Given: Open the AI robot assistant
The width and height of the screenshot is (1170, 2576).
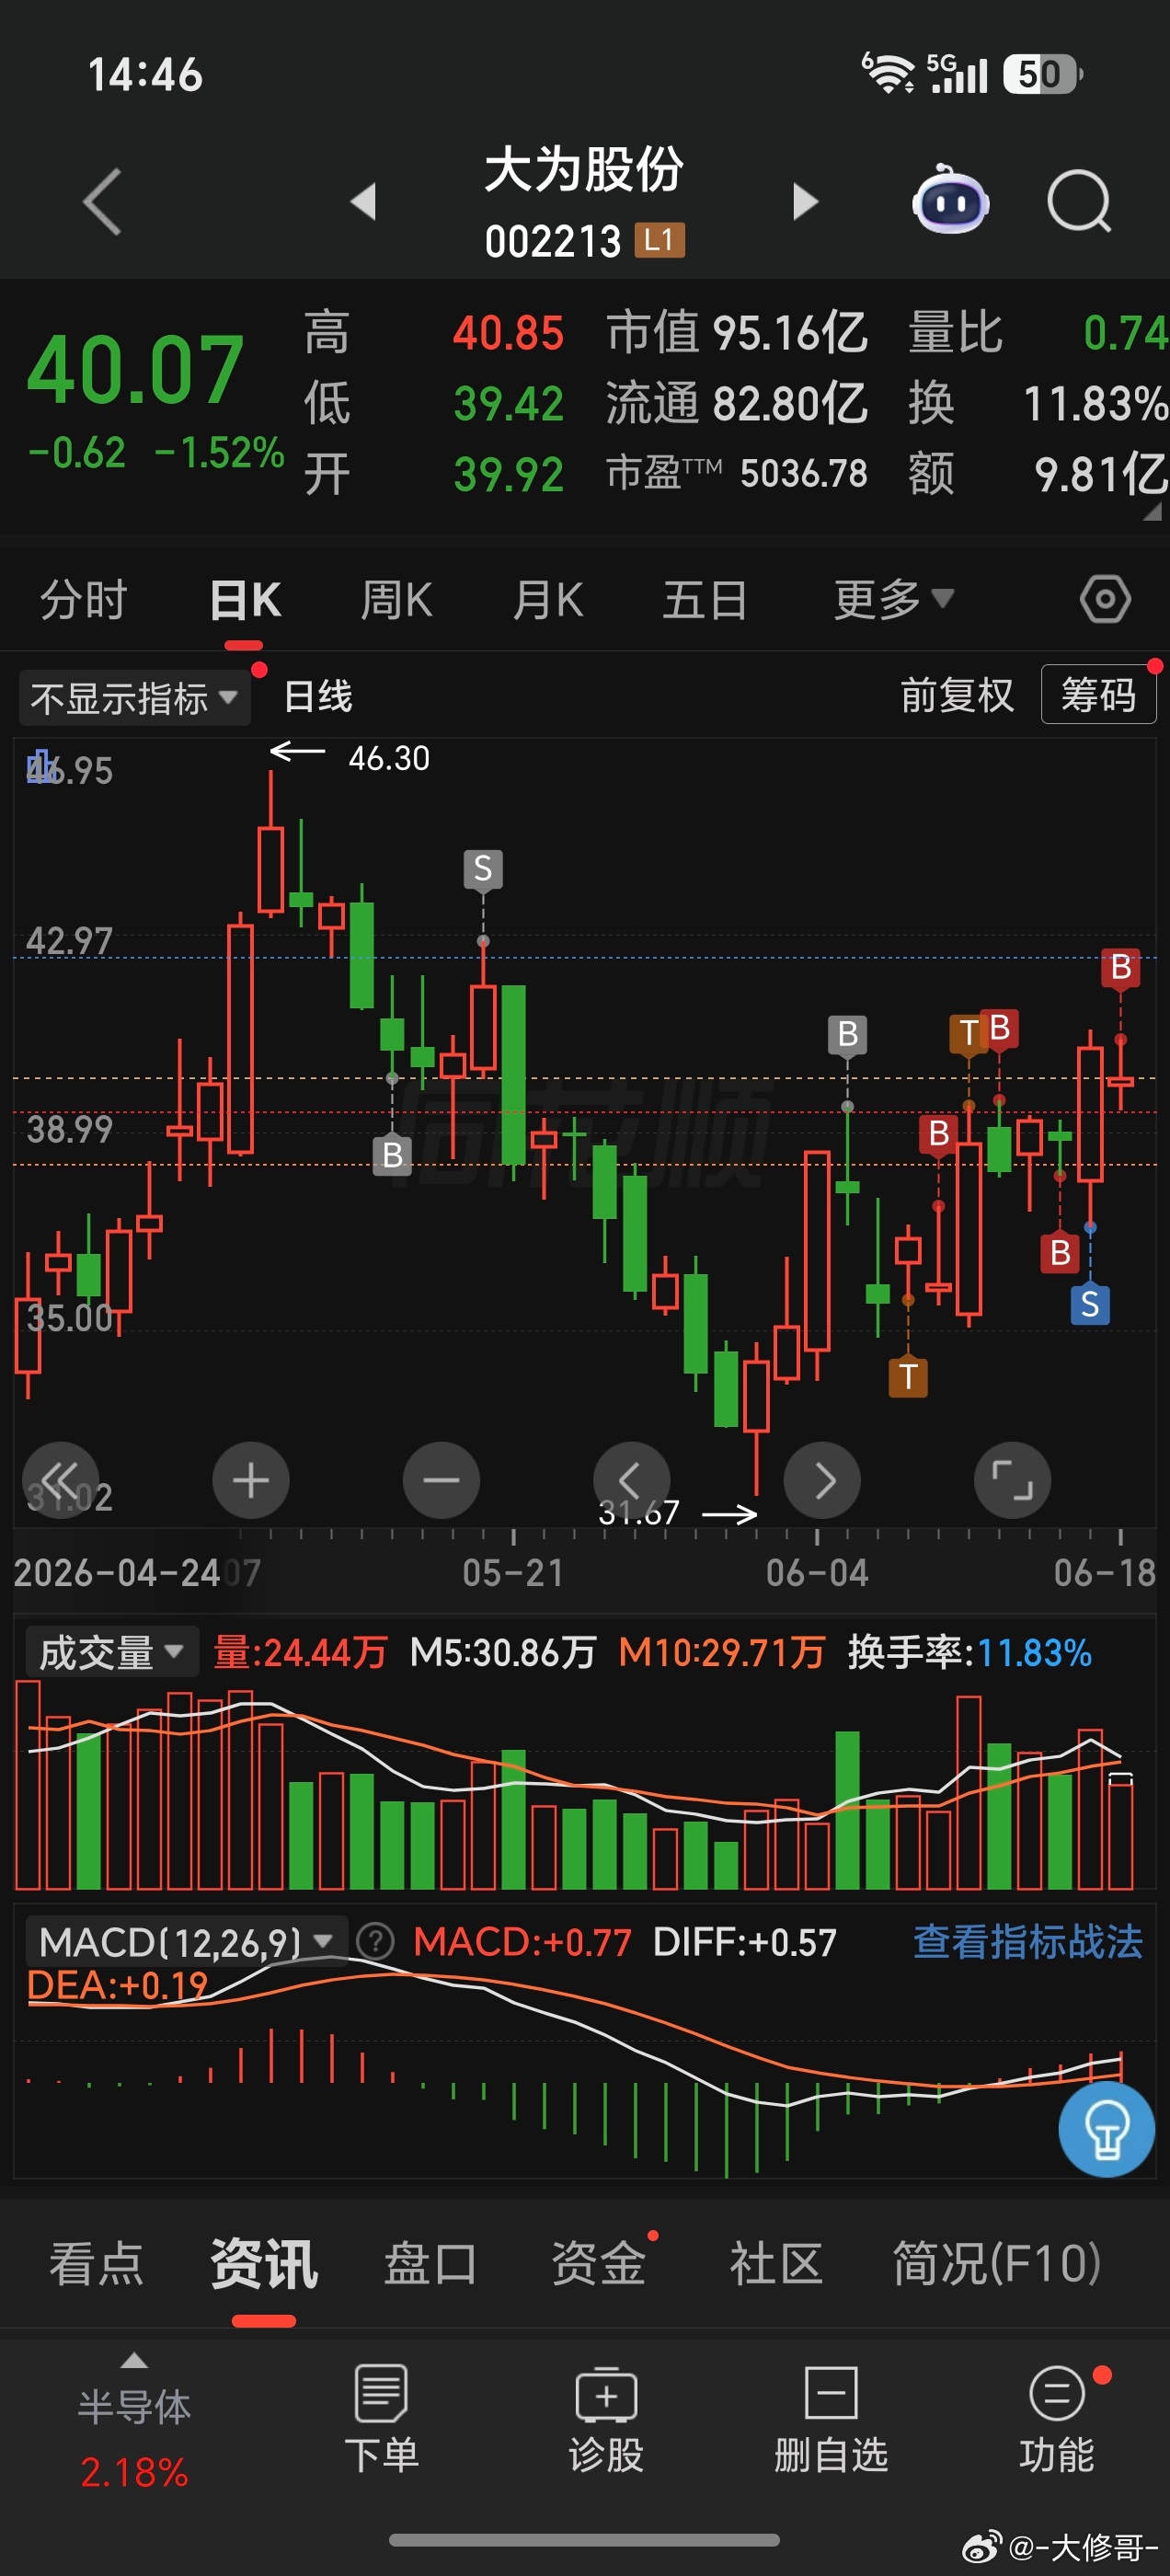Looking at the screenshot, I should [x=950, y=199].
